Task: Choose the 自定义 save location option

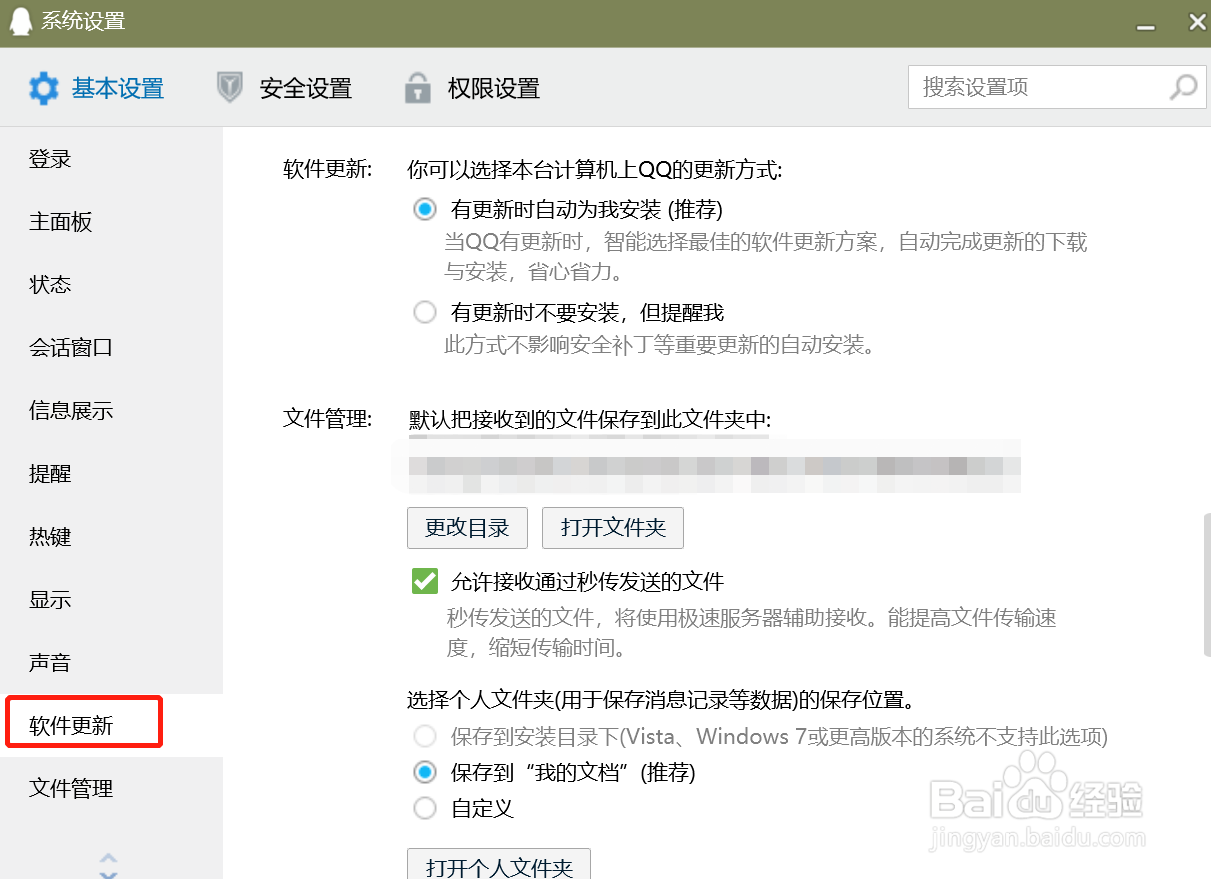Action: pyautogui.click(x=424, y=808)
